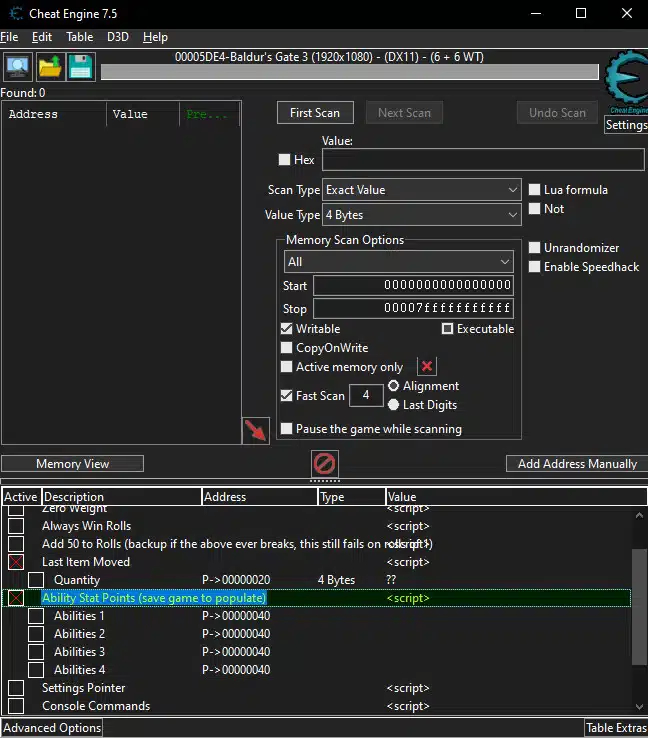
Task: Open the Value Type dropdown
Action: (422, 215)
